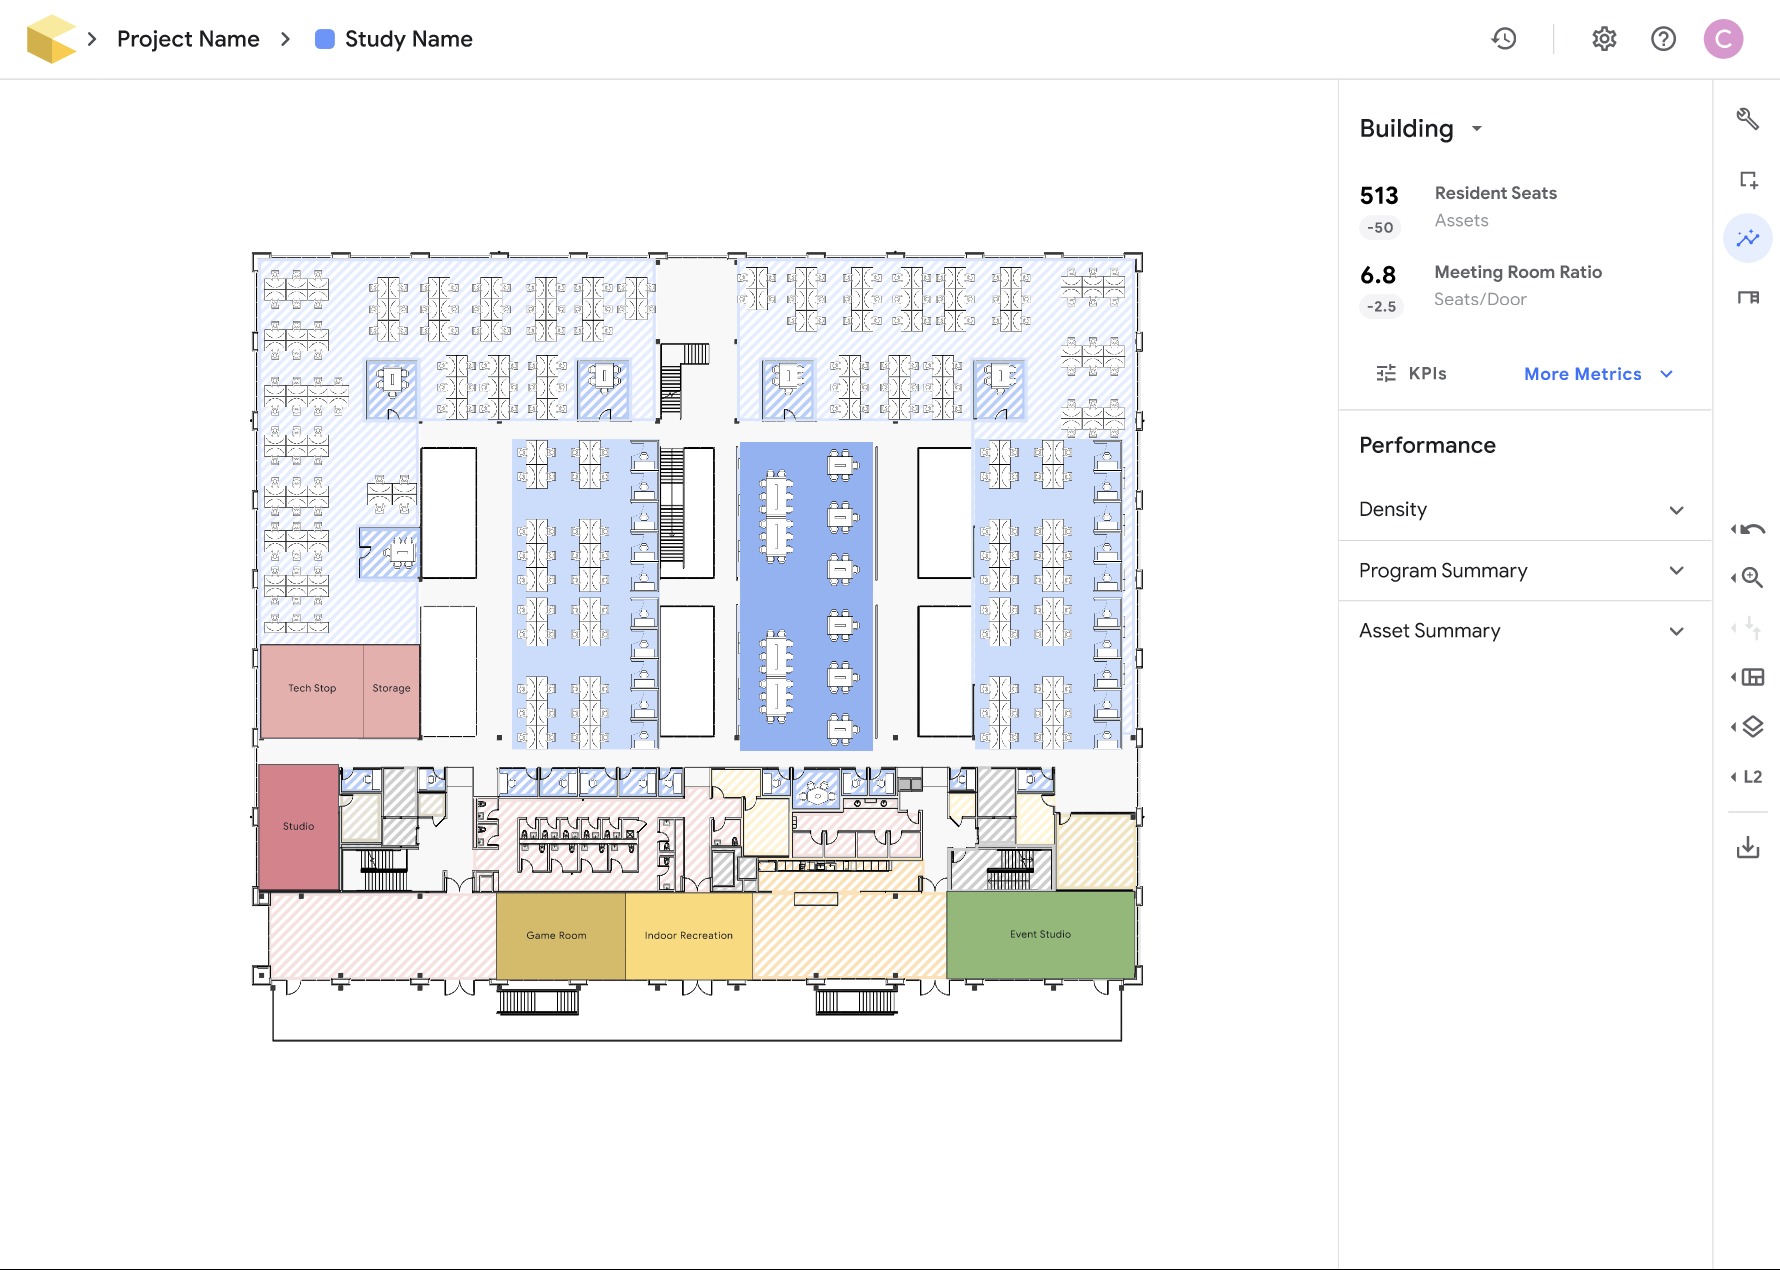Viewport: 1780px width, 1270px height.
Task: Select the highlighted analytics metrics icon
Action: (x=1747, y=238)
